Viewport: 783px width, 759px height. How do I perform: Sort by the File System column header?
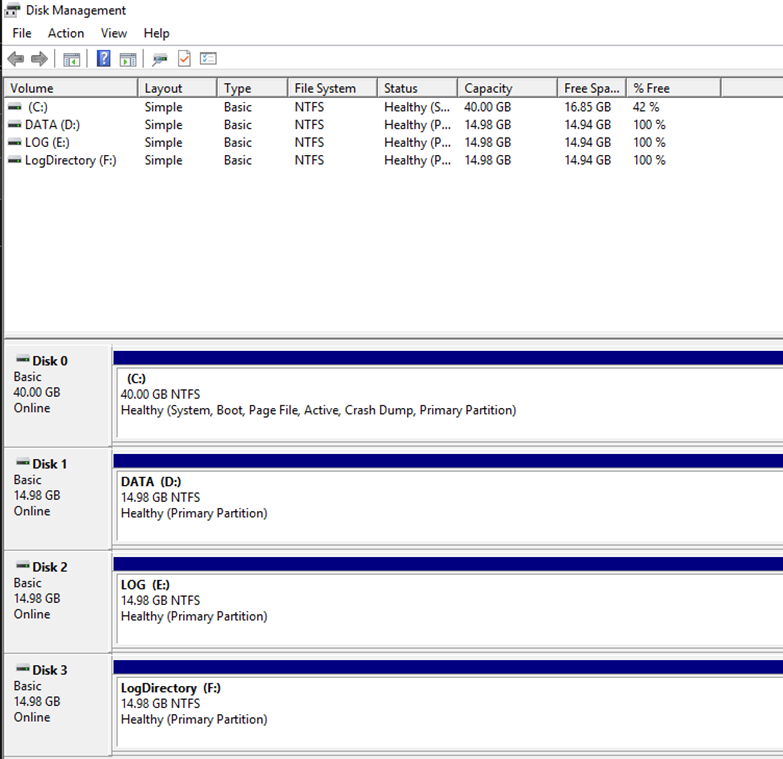(x=331, y=88)
